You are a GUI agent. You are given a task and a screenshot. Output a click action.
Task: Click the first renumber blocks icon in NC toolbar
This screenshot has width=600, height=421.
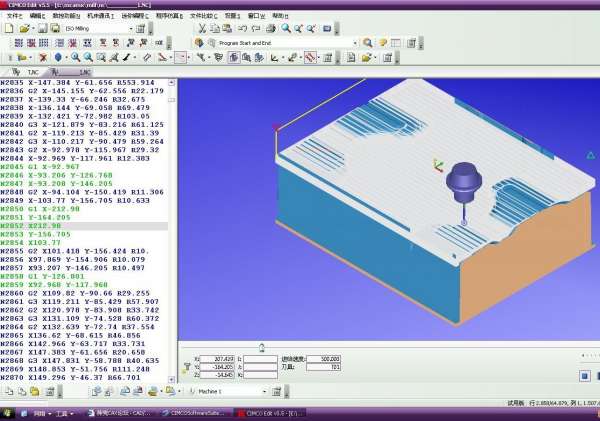click(18, 43)
